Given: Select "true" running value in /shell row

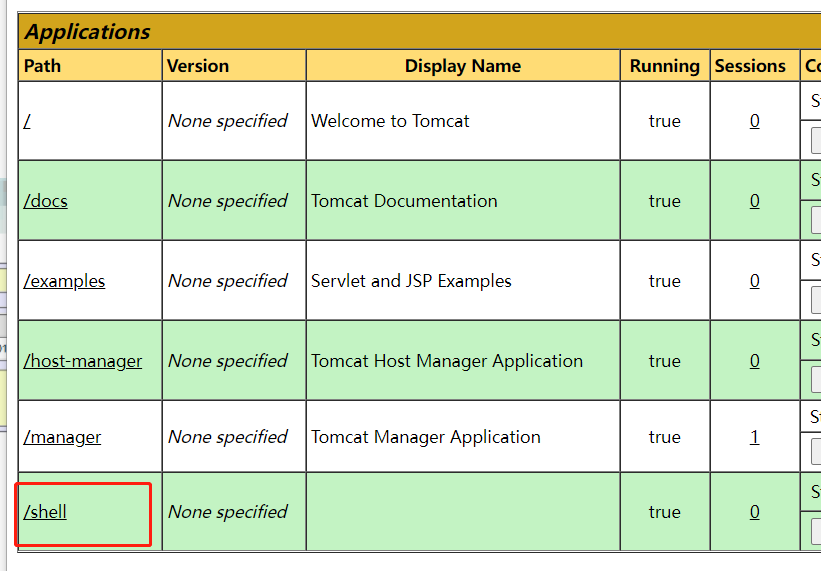Looking at the screenshot, I should tap(664, 512).
